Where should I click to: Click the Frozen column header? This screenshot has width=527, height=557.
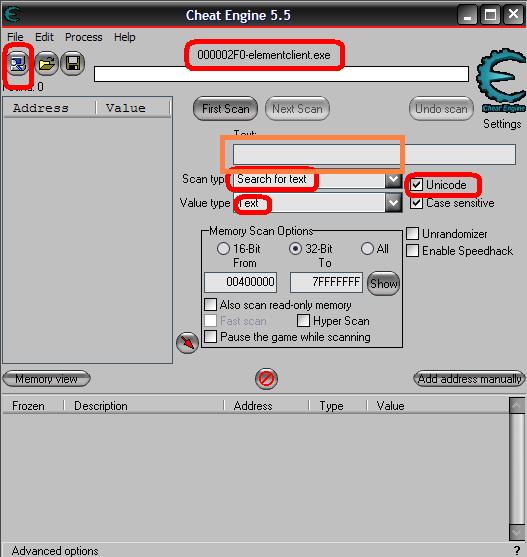33,406
